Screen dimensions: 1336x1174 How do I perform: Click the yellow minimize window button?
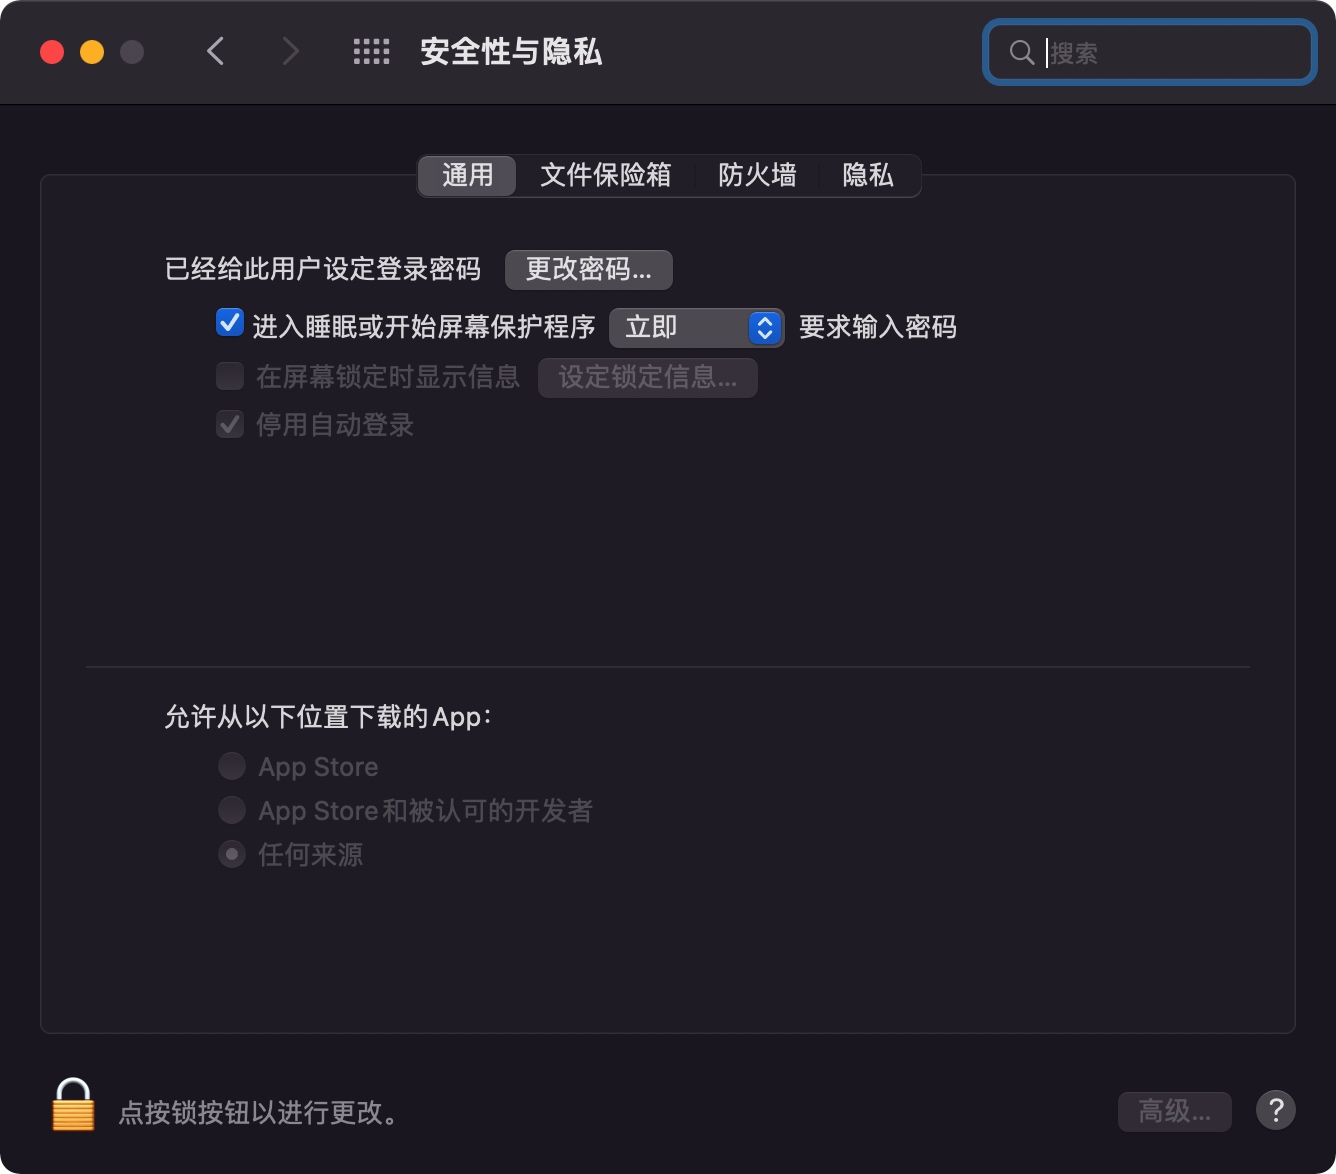[92, 52]
